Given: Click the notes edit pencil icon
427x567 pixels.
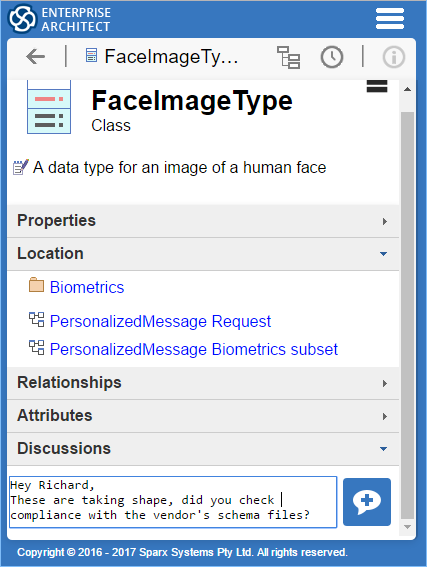Looking at the screenshot, I should (x=20, y=167).
